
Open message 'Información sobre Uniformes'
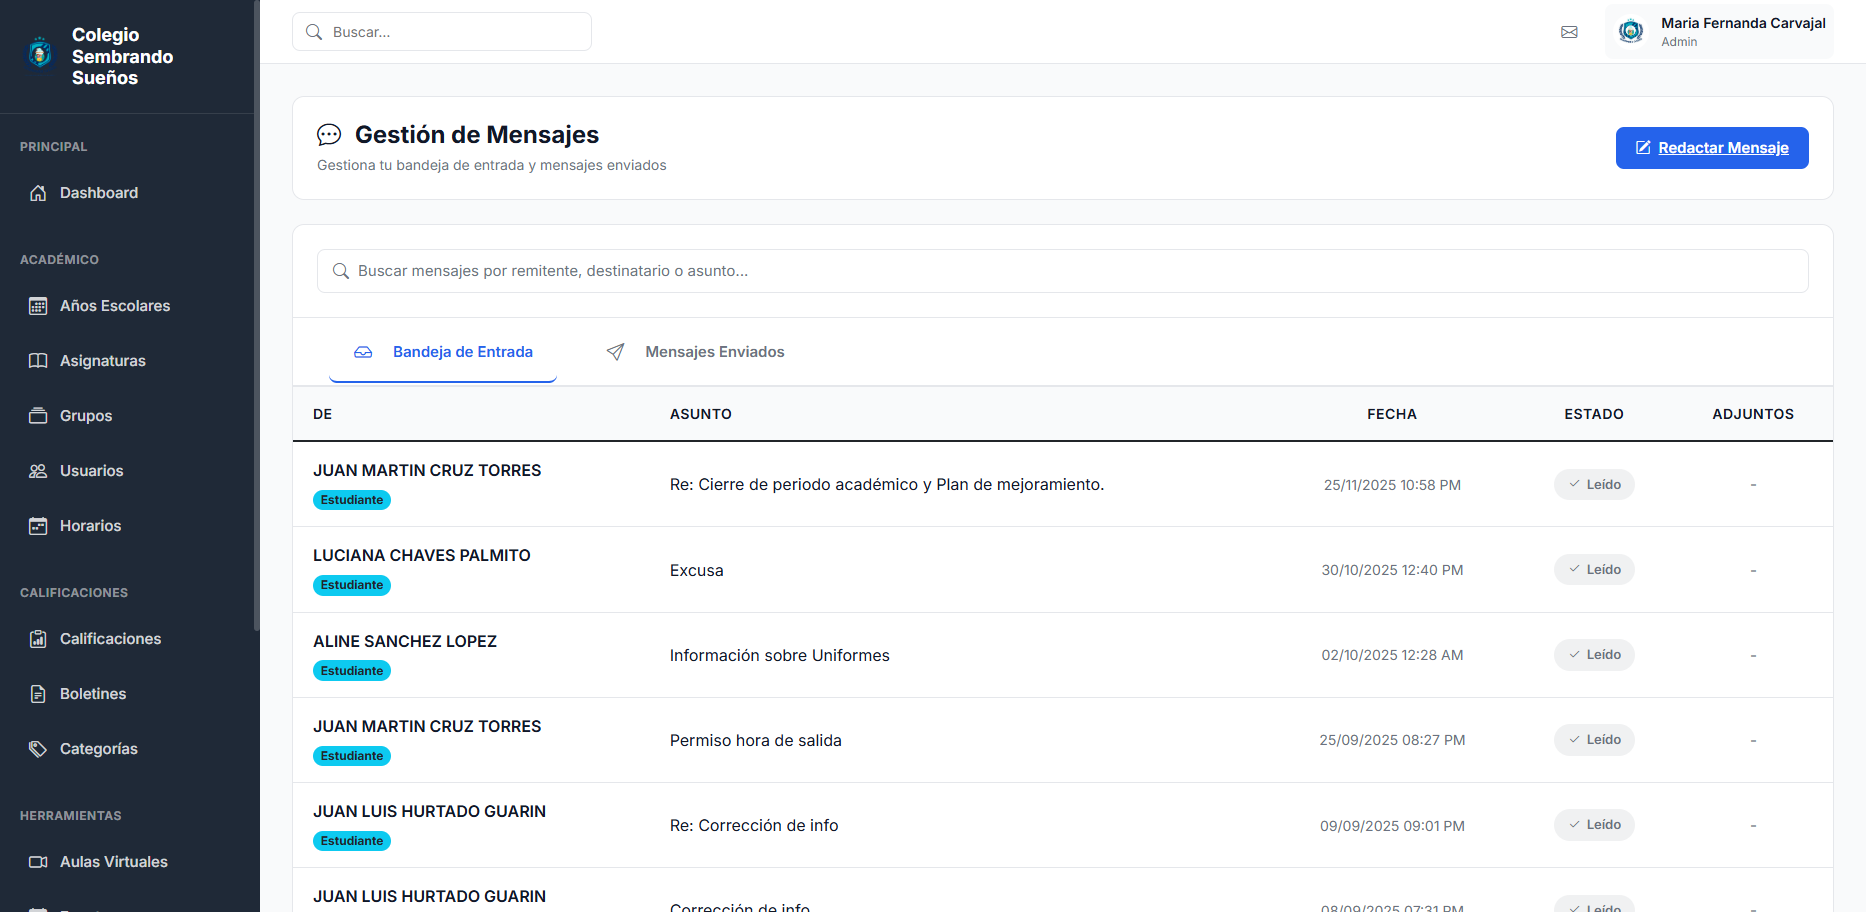[x=779, y=656]
